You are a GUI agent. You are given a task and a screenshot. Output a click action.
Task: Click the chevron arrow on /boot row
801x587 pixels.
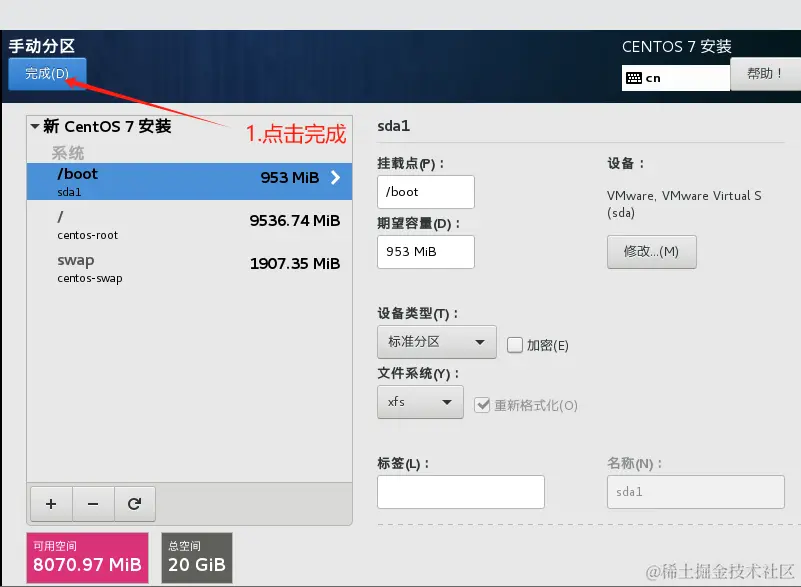[335, 178]
